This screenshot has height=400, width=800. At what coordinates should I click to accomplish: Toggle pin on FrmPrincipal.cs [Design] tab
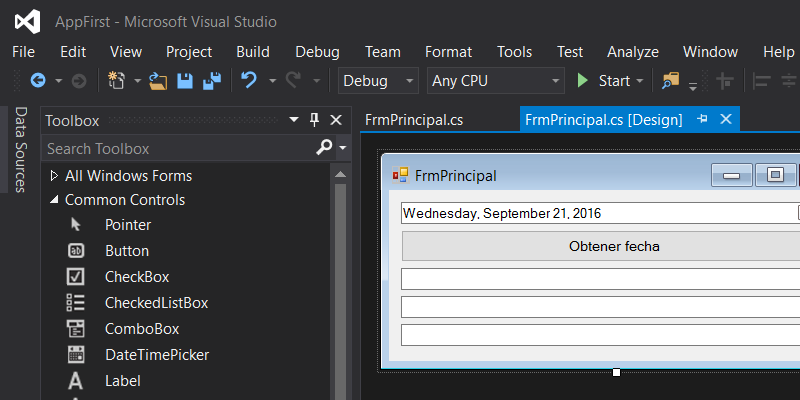(x=703, y=119)
